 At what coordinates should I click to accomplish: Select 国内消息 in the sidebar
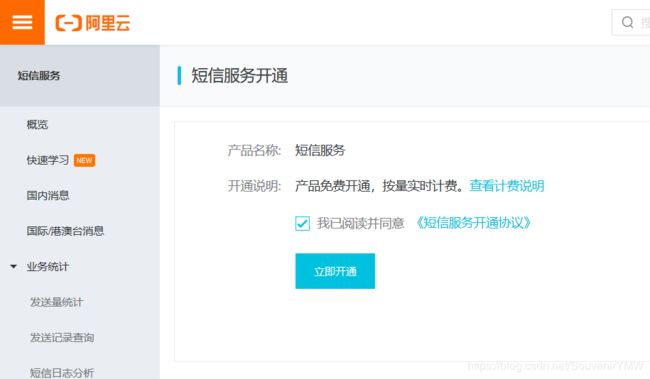pyautogui.click(x=48, y=195)
